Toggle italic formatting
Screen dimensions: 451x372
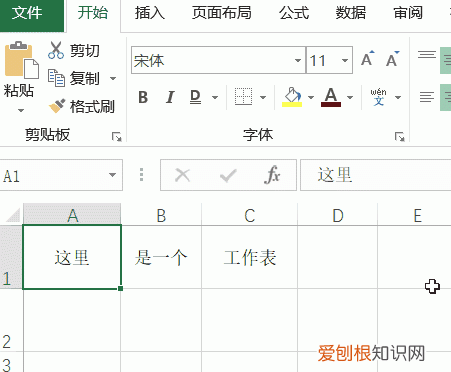[170, 97]
